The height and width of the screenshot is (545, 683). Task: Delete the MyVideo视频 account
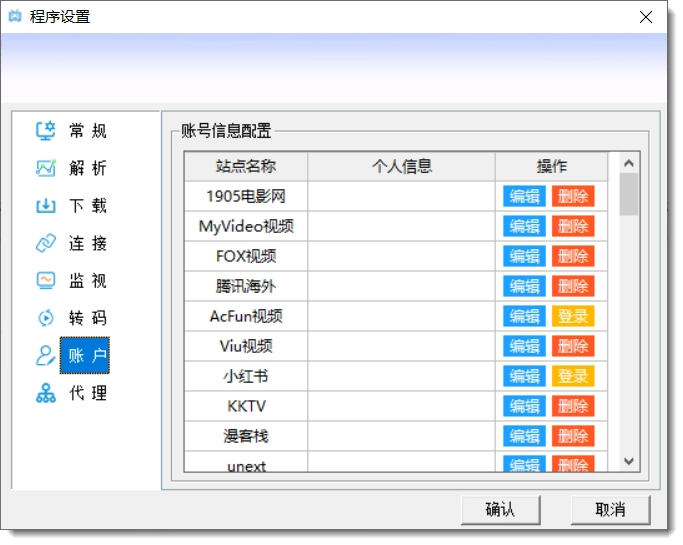[x=573, y=227]
